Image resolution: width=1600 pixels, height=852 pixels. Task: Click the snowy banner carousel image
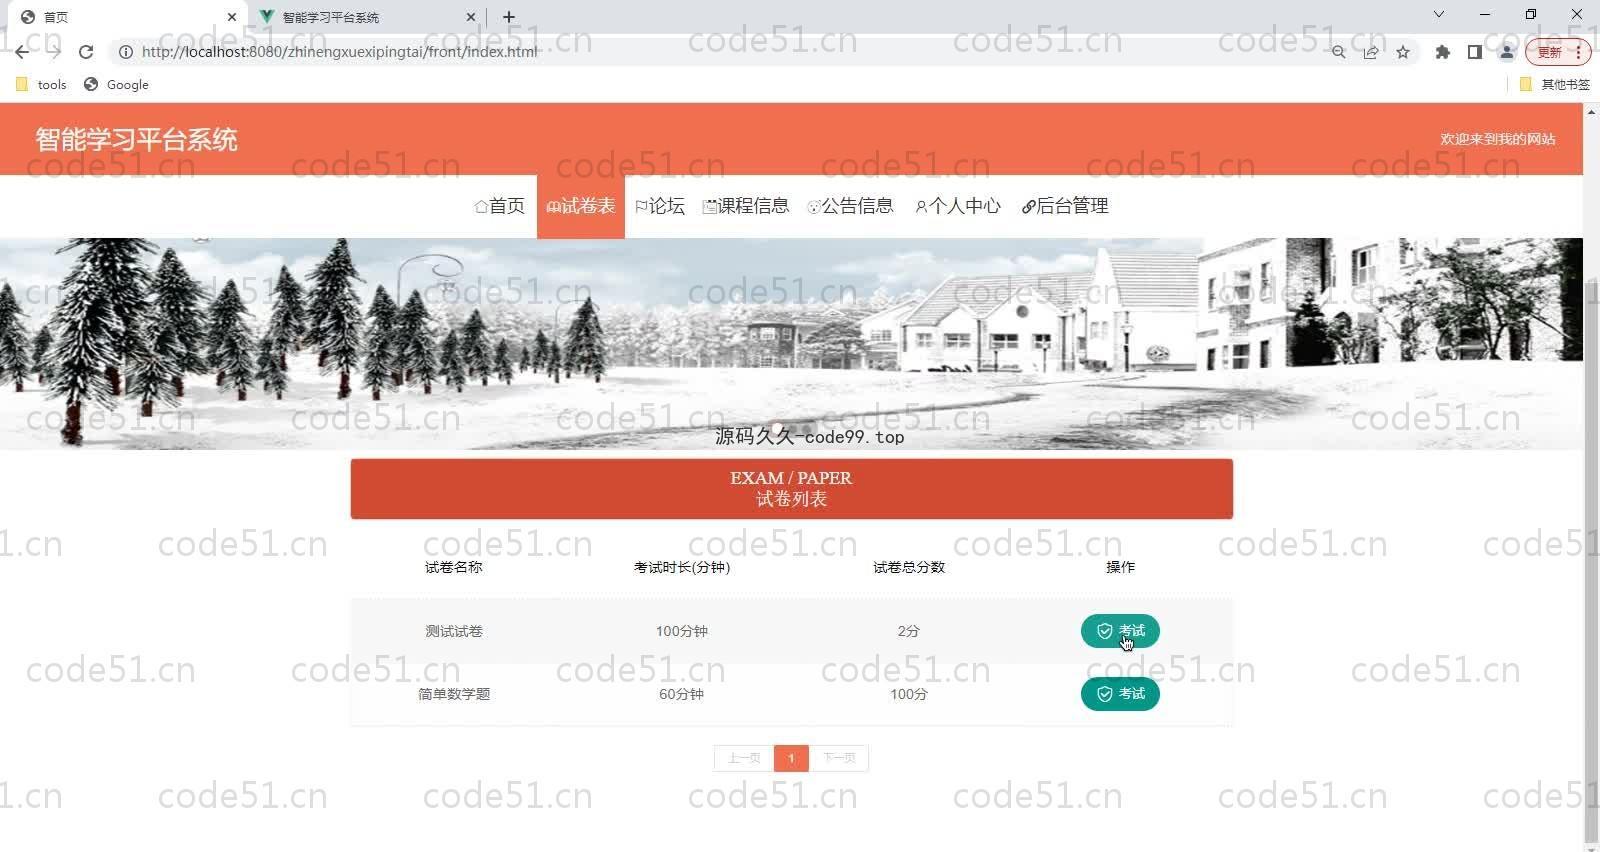[x=791, y=343]
